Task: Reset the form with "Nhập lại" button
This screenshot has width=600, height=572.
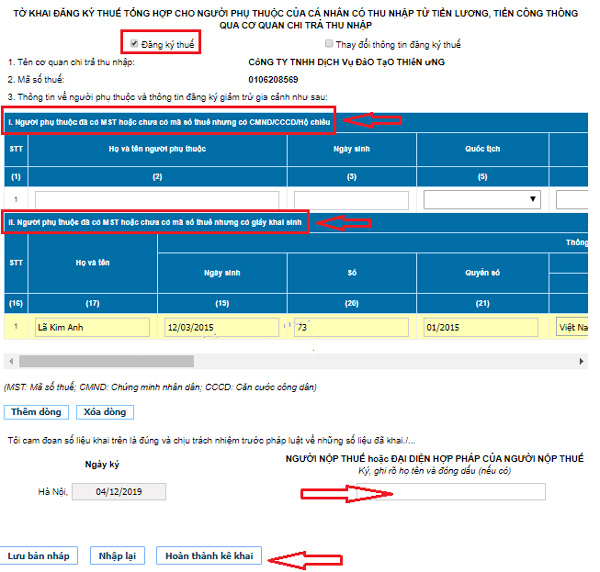Action: pos(118,555)
